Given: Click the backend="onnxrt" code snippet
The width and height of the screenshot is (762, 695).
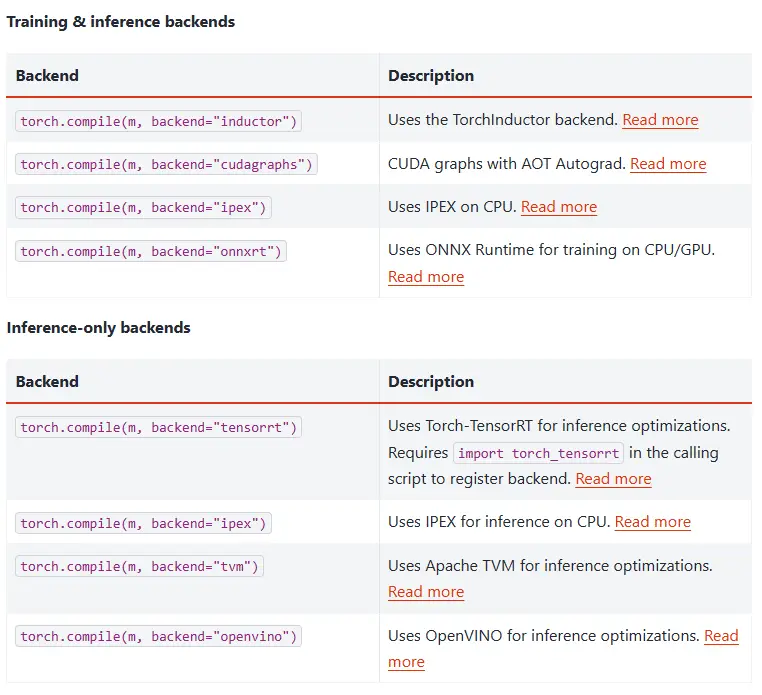Looking at the screenshot, I should (x=150, y=252).
